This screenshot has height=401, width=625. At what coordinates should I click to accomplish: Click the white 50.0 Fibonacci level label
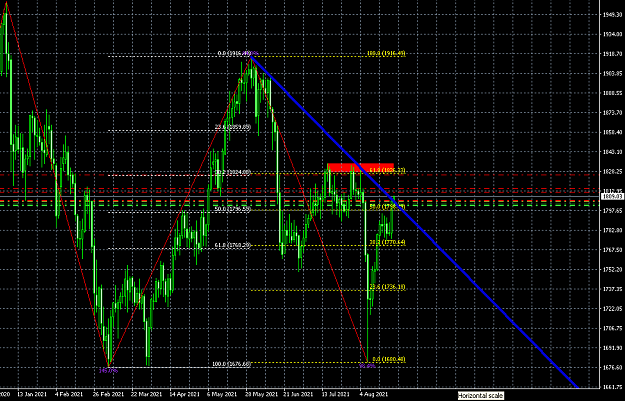pos(233,208)
